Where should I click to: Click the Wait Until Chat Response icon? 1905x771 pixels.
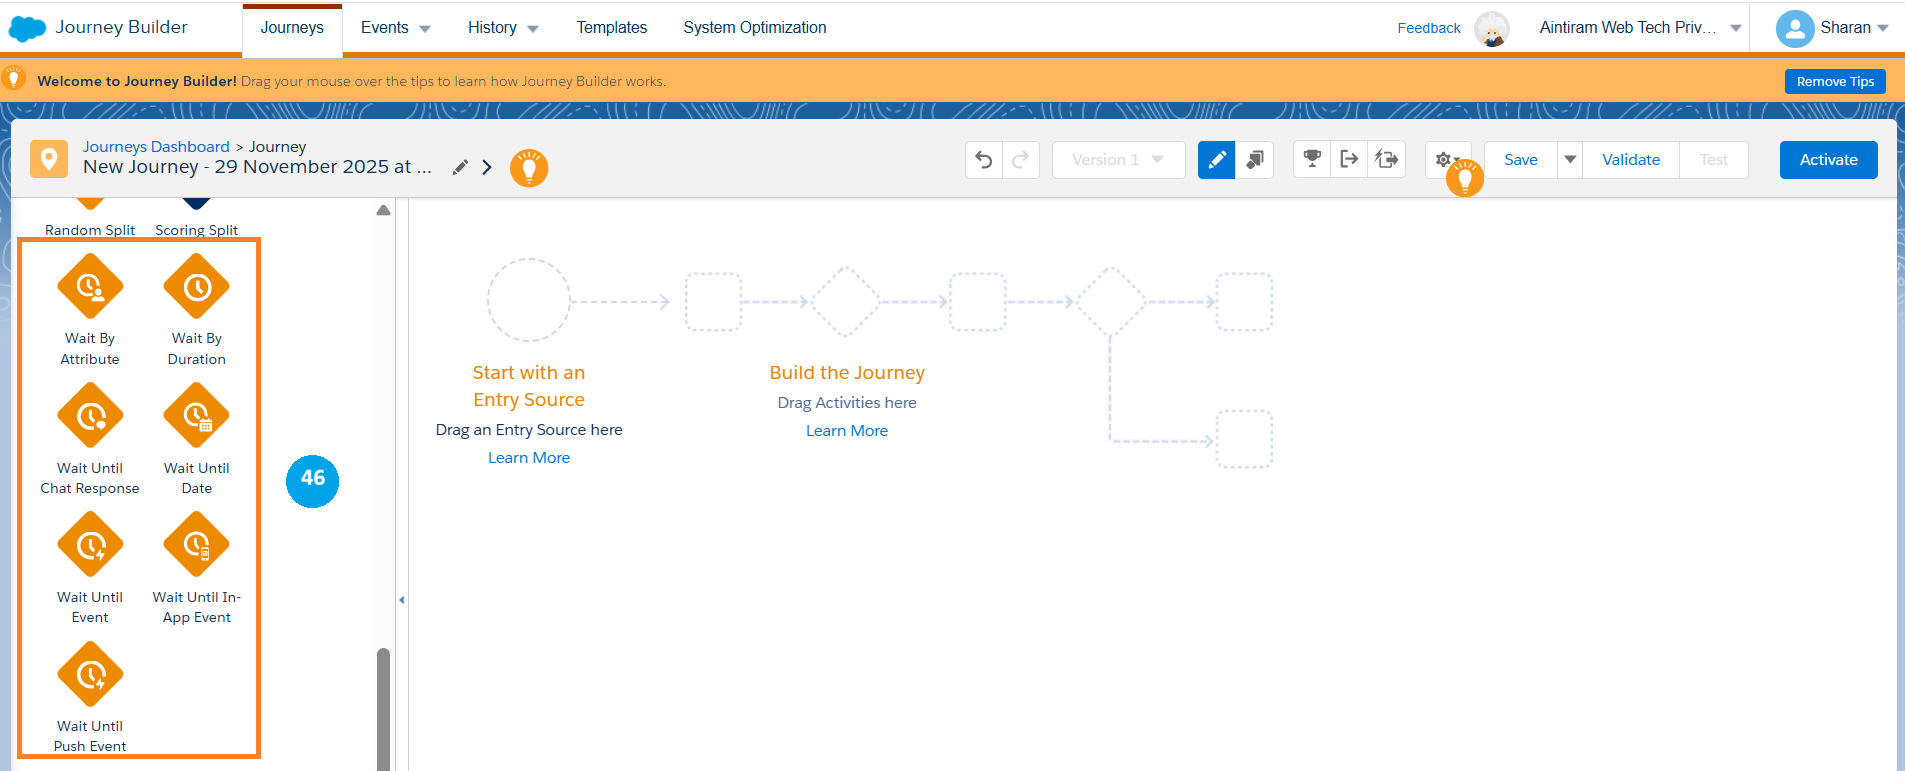click(x=90, y=416)
